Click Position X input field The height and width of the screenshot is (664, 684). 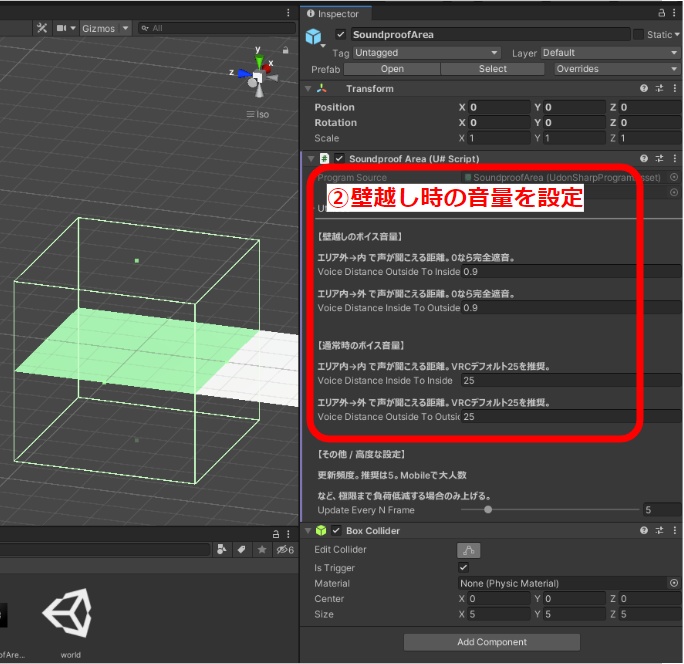tap(499, 107)
